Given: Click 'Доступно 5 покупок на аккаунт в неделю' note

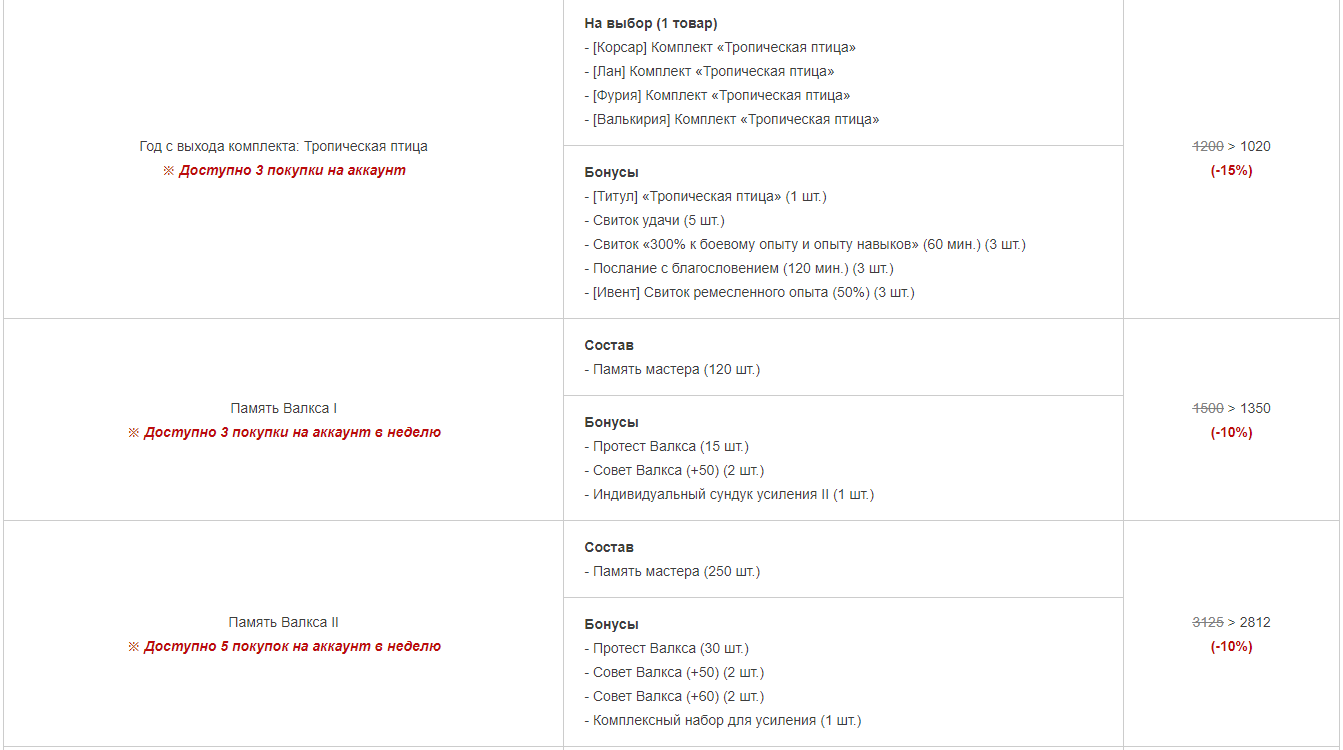Looking at the screenshot, I should pyautogui.click(x=292, y=647).
